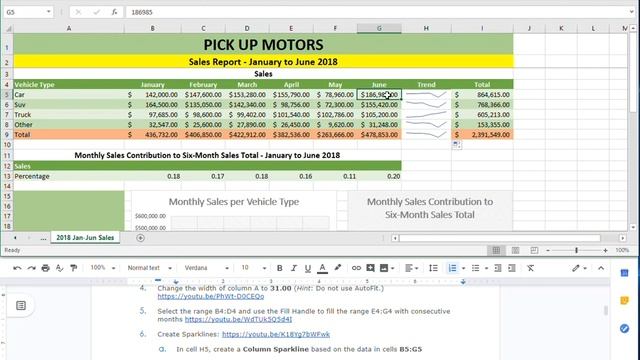Toggle italic formatting in Docs toolbar
Image resolution: width=640 pixels, height=360 pixels.
[x=293, y=268]
